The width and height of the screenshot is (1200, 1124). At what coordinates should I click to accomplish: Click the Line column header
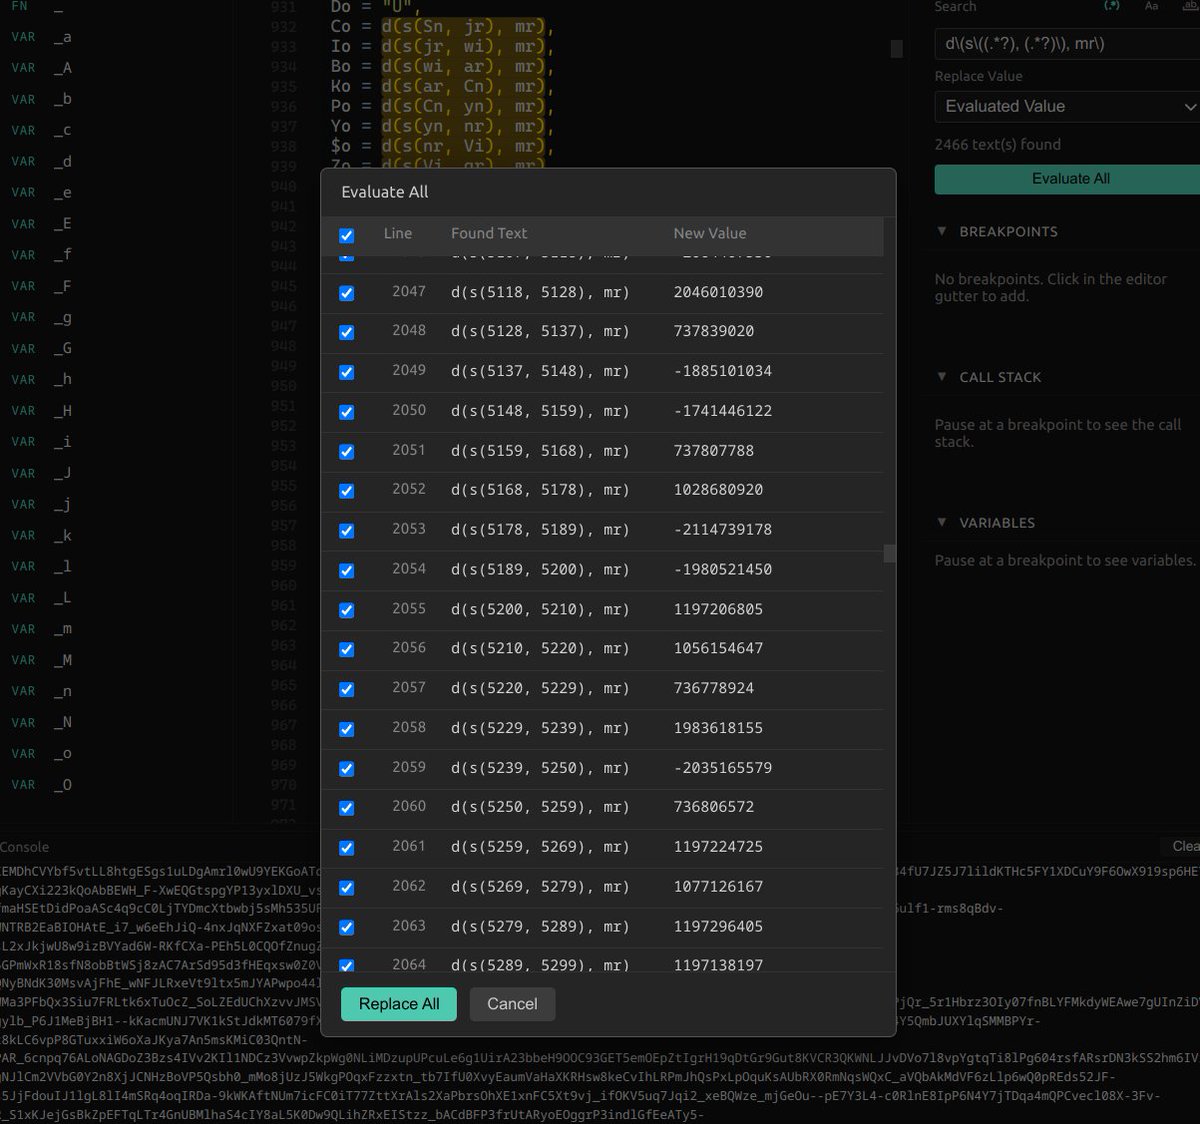pos(398,233)
